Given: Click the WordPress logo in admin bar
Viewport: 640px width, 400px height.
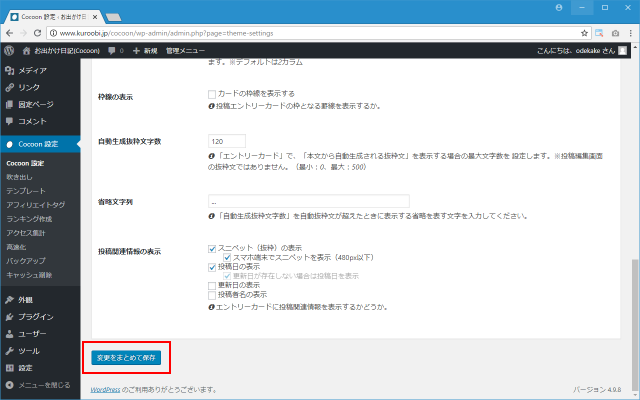Looking at the screenshot, I should point(10,49).
